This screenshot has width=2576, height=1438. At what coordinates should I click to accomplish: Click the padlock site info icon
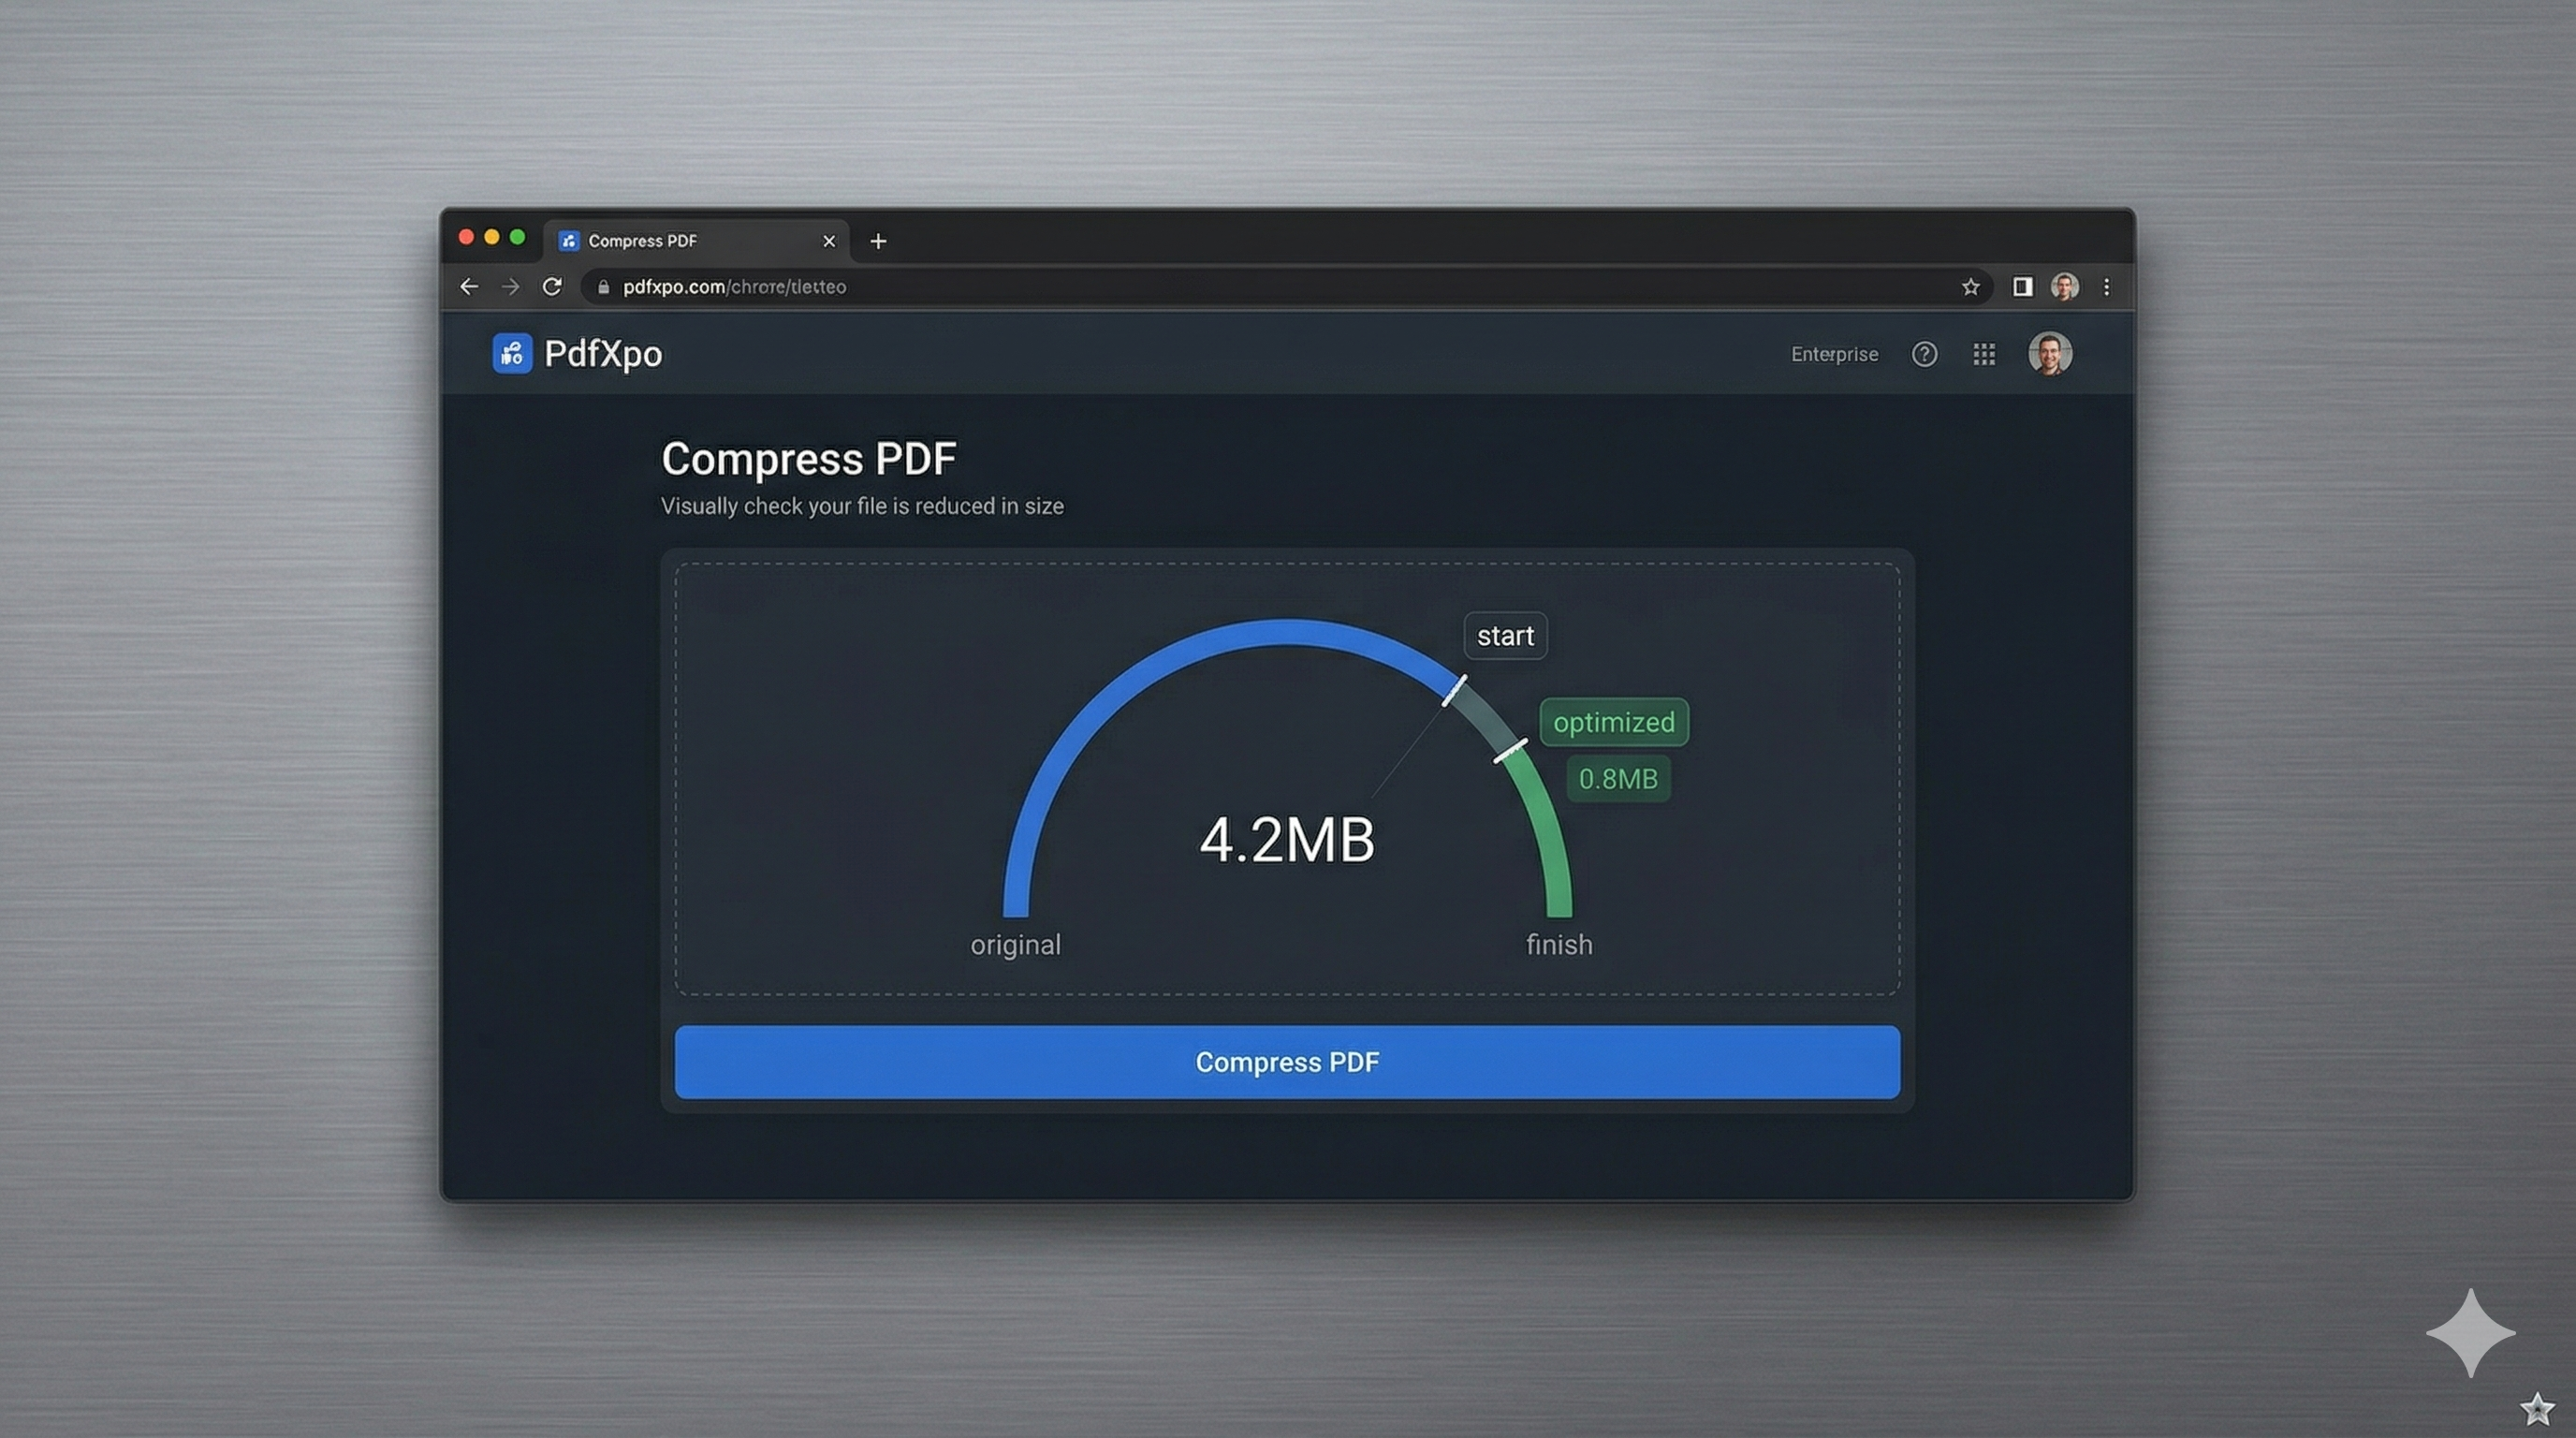[x=603, y=287]
